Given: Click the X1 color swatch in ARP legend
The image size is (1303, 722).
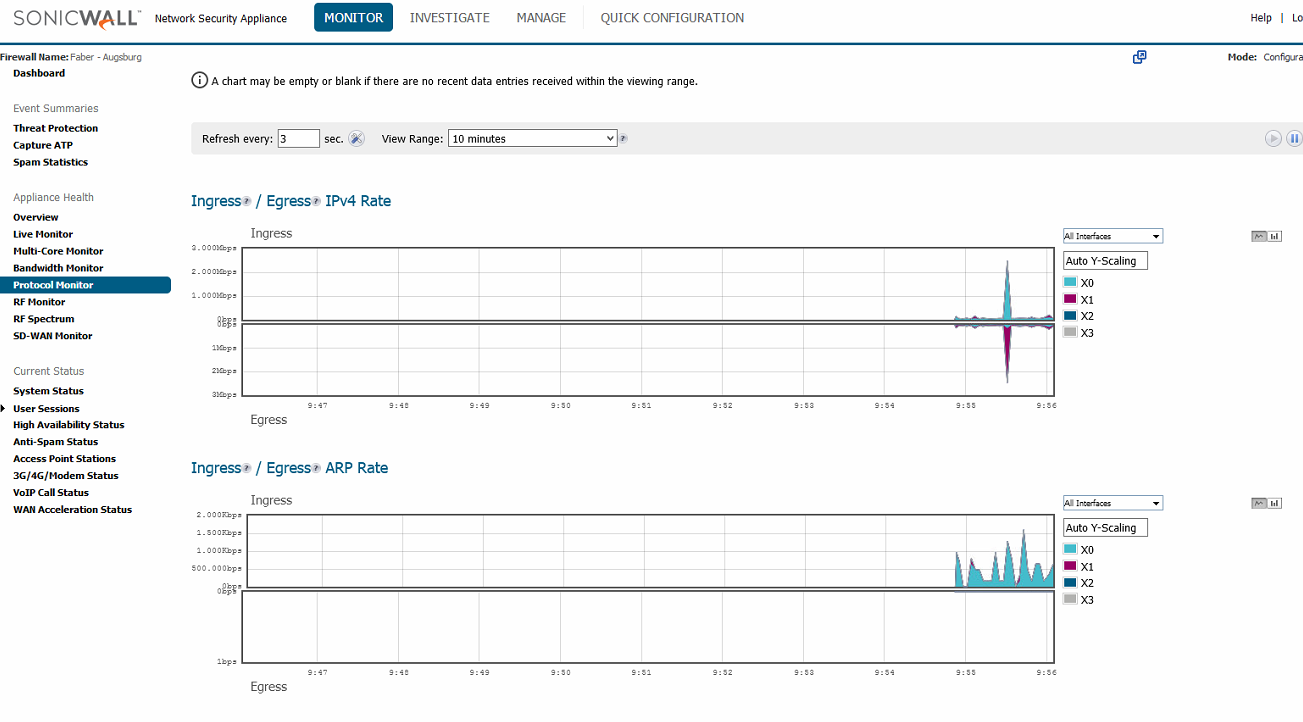Looking at the screenshot, I should (x=1070, y=566).
